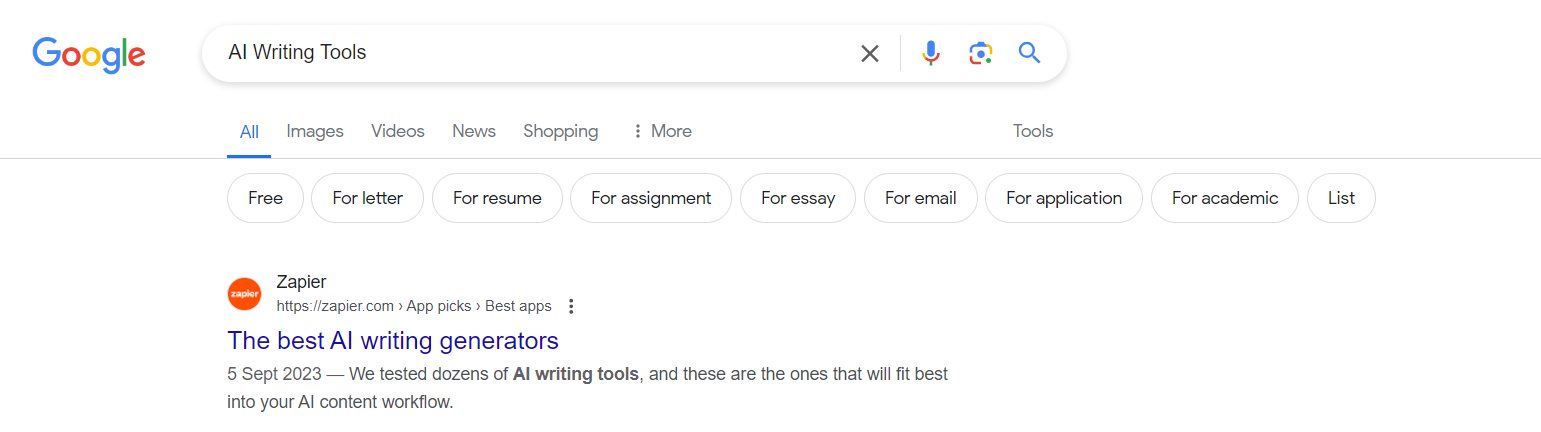The height and width of the screenshot is (432, 1541).
Task: Select the List filter chip
Action: 1341,198
